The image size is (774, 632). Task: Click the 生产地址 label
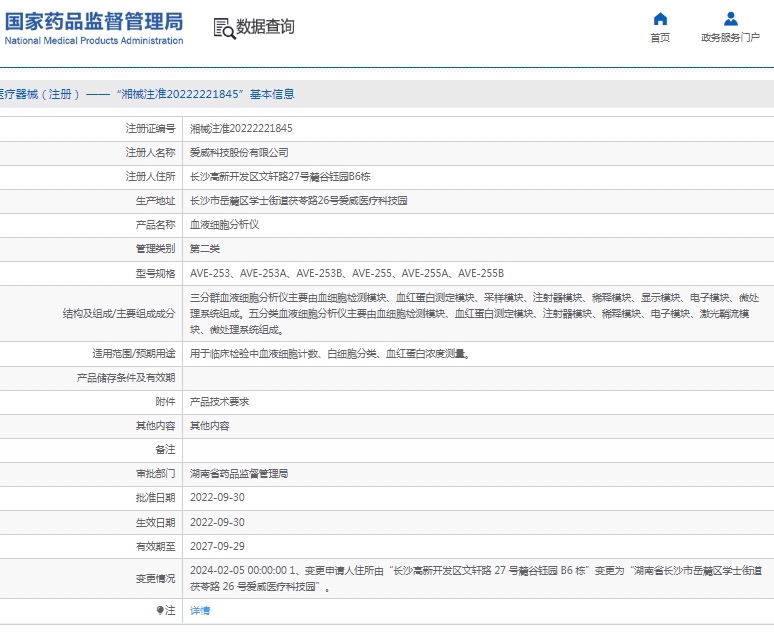(155, 201)
